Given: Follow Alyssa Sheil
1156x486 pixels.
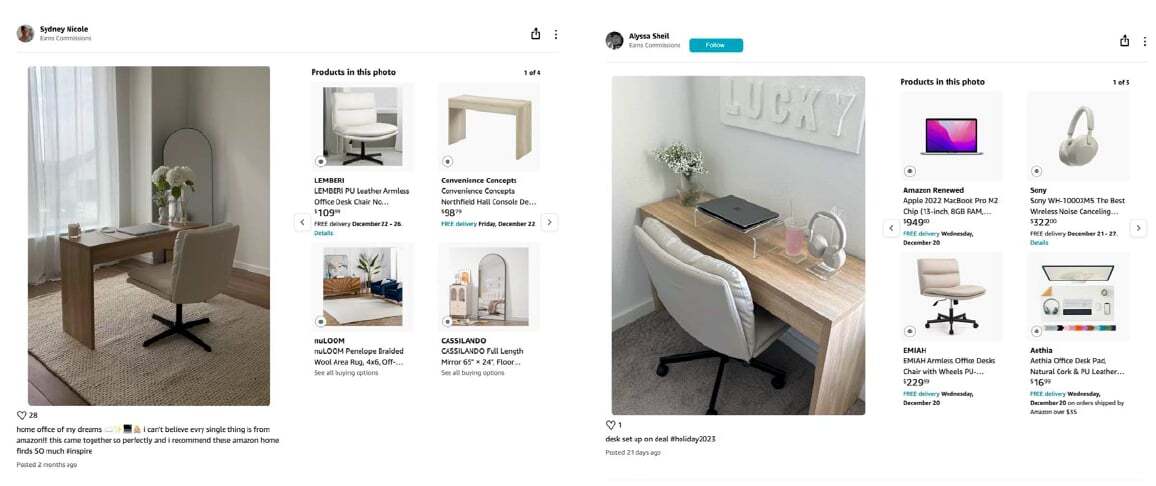Looking at the screenshot, I should 716,46.
